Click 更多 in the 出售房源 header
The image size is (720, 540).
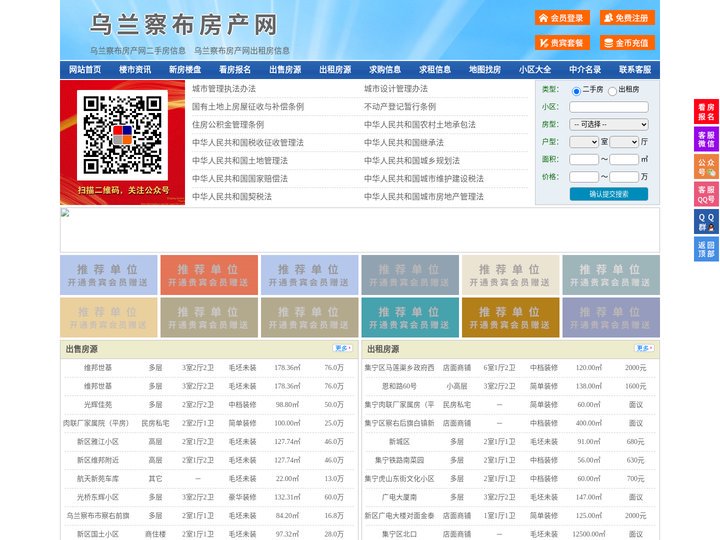(343, 349)
